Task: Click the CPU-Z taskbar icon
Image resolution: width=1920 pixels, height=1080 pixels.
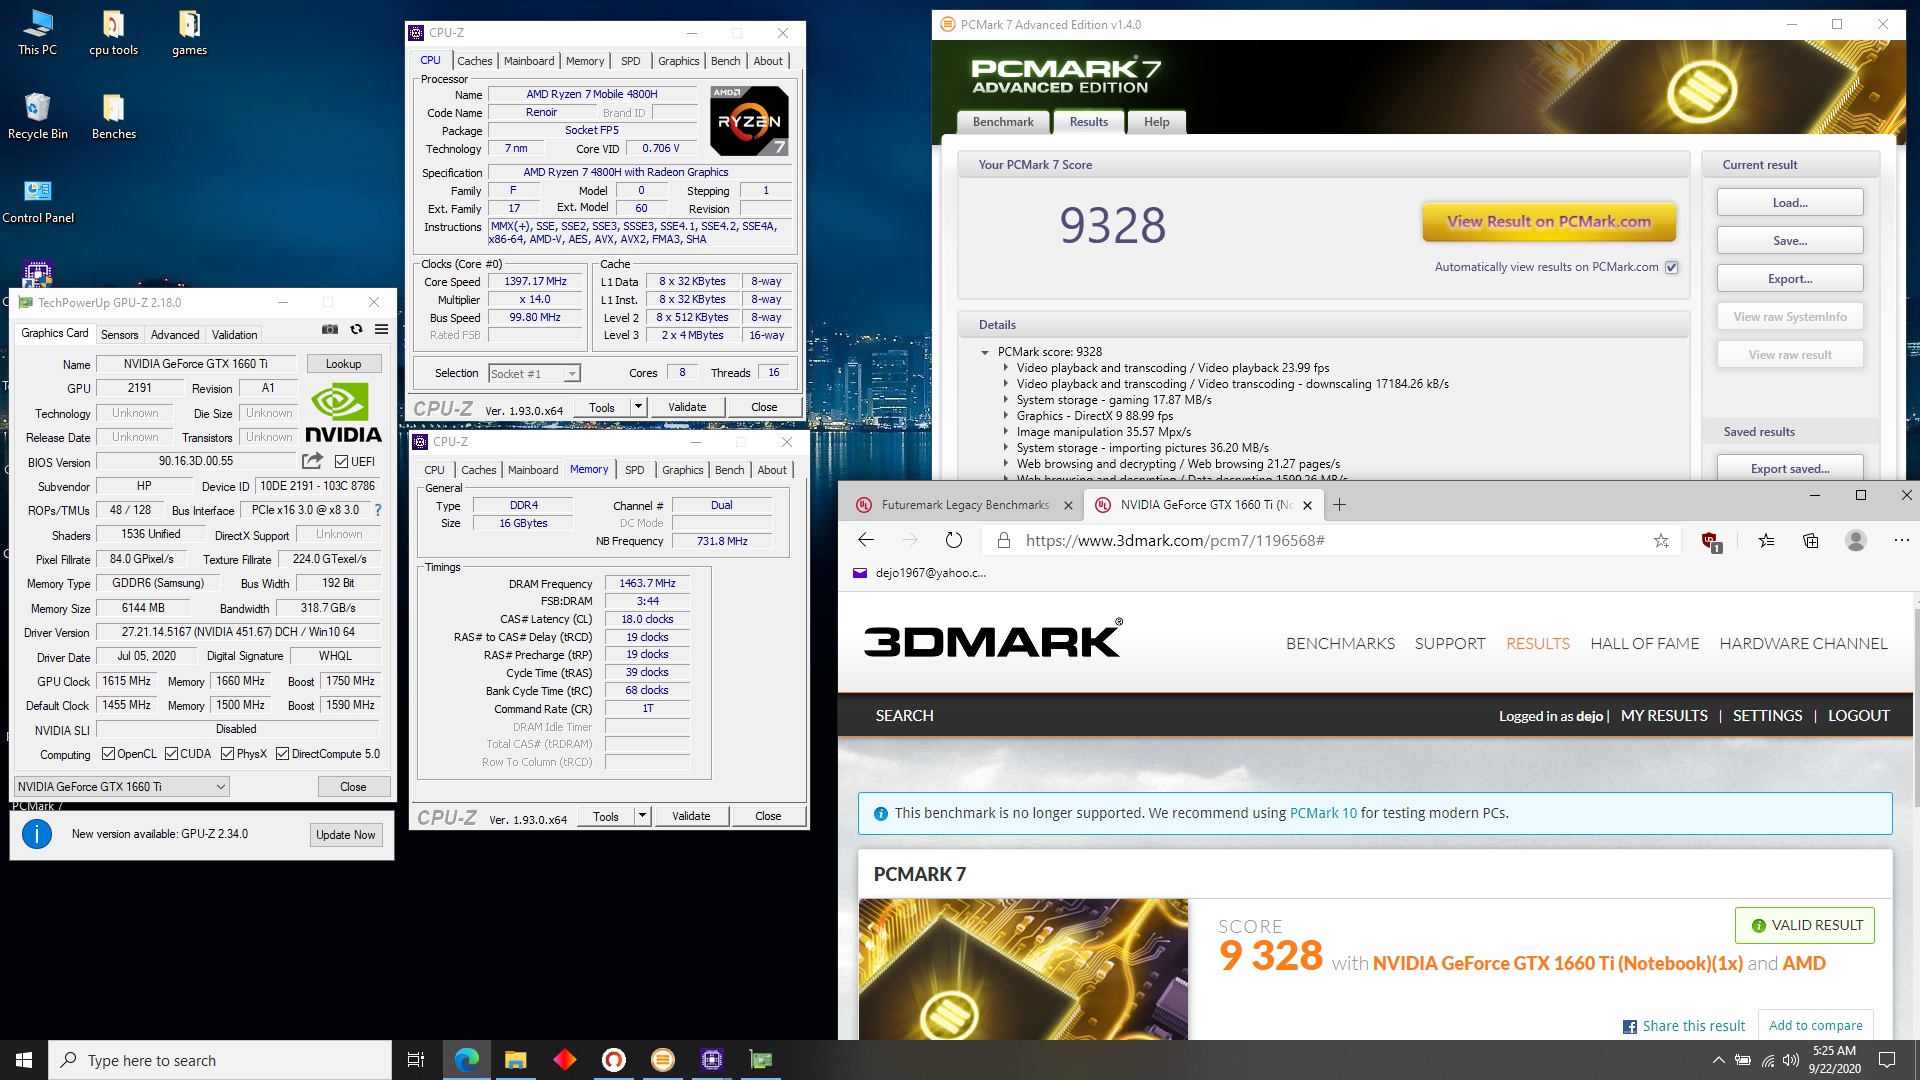Action: click(x=712, y=1060)
